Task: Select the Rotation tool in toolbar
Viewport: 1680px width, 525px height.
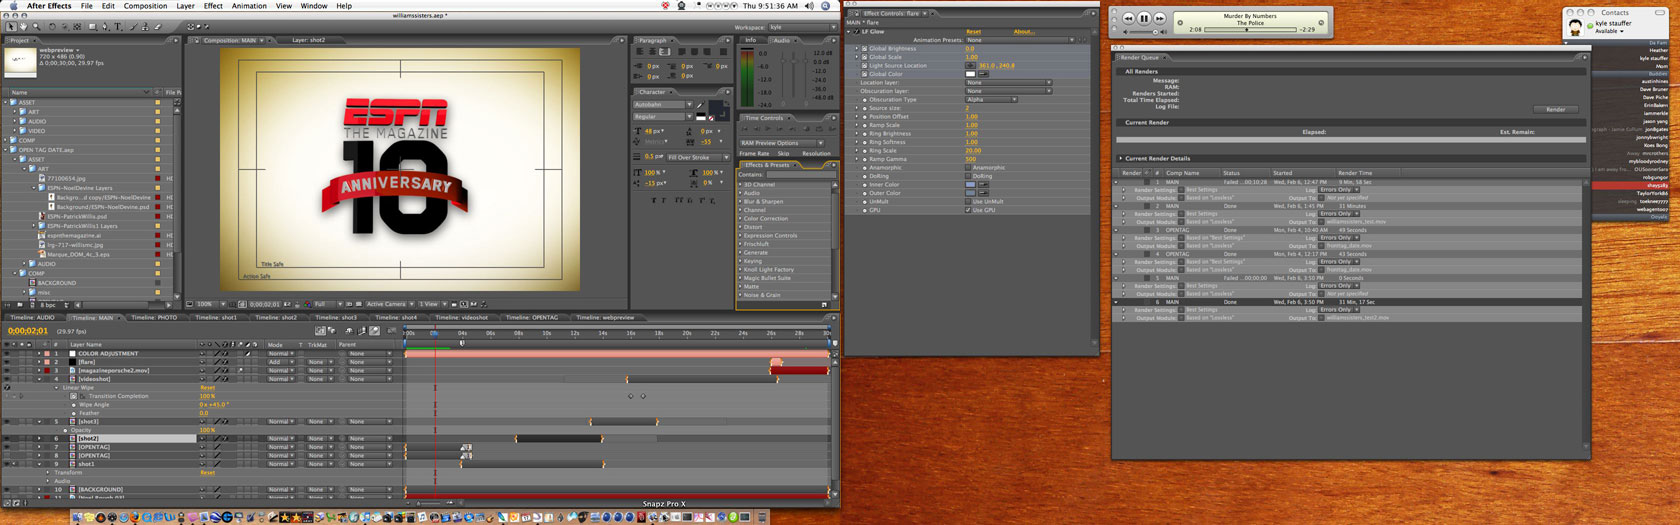Action: [x=52, y=27]
